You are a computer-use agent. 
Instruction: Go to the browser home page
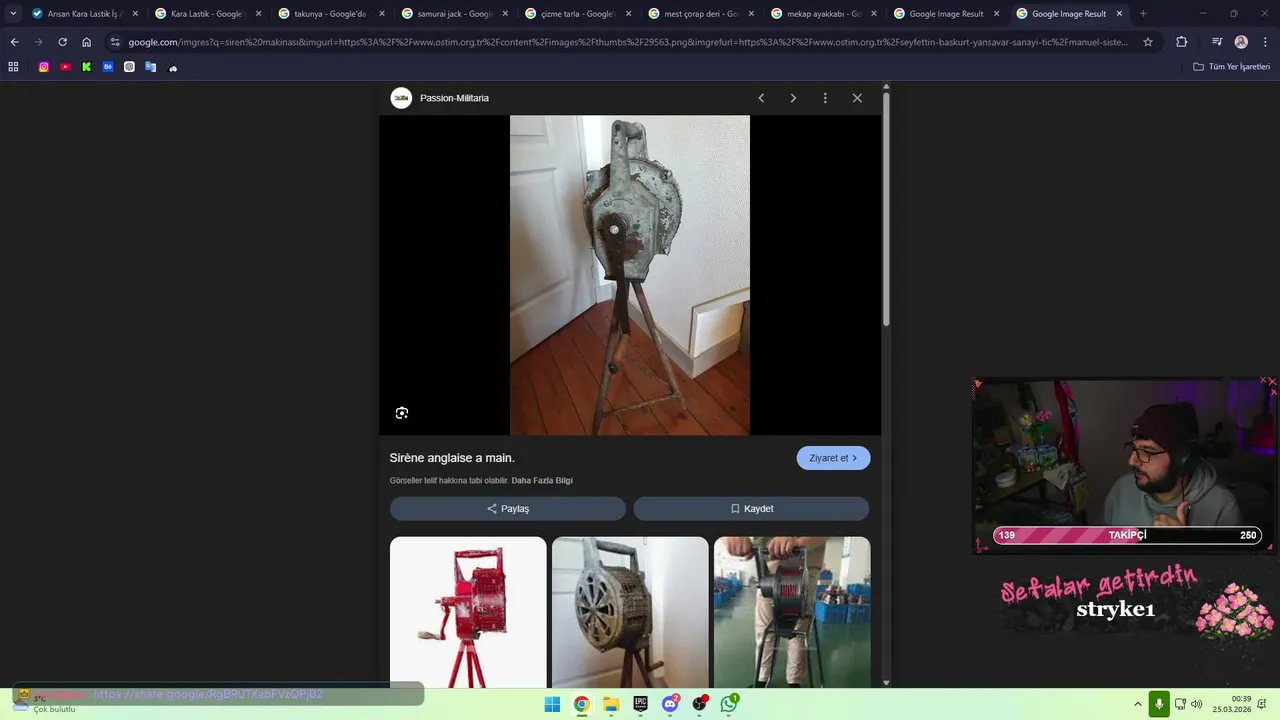(87, 42)
